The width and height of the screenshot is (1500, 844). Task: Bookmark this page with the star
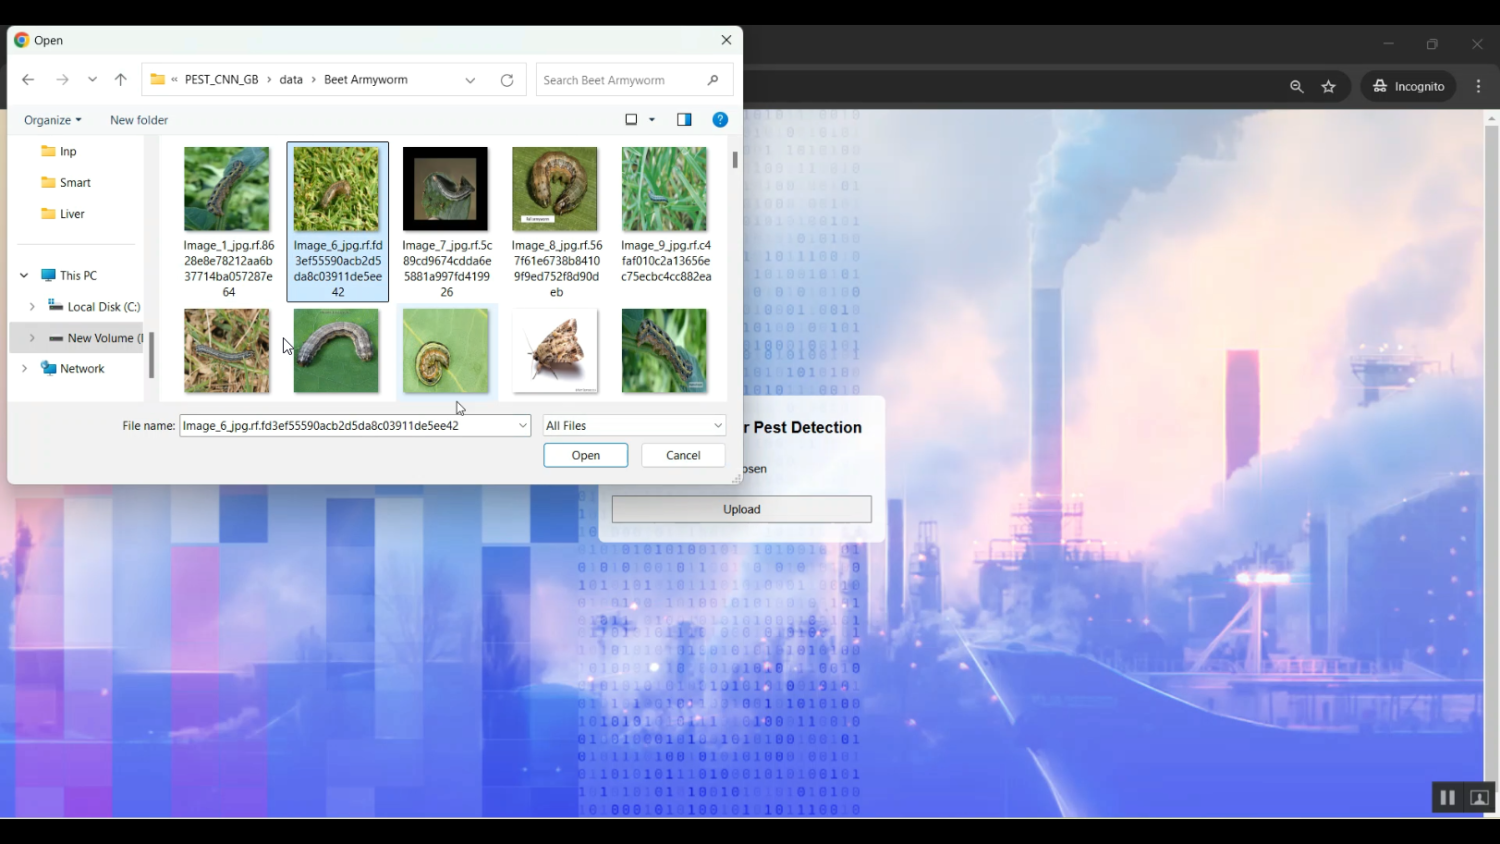coord(1328,87)
